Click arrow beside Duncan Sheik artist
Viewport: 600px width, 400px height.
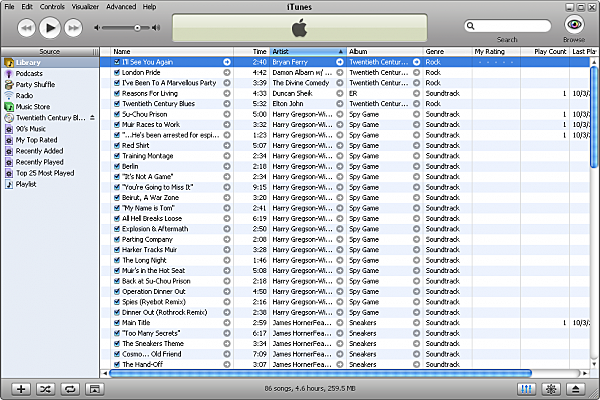click(x=339, y=93)
